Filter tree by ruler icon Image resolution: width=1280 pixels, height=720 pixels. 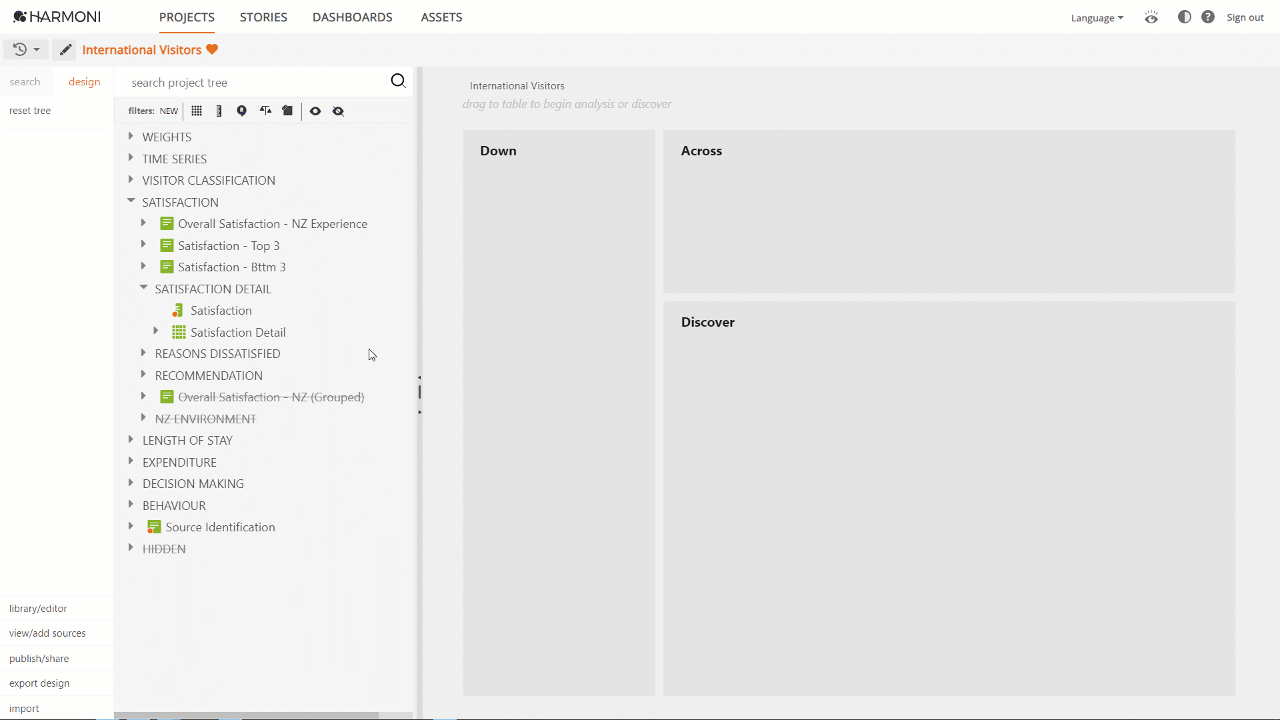point(219,111)
